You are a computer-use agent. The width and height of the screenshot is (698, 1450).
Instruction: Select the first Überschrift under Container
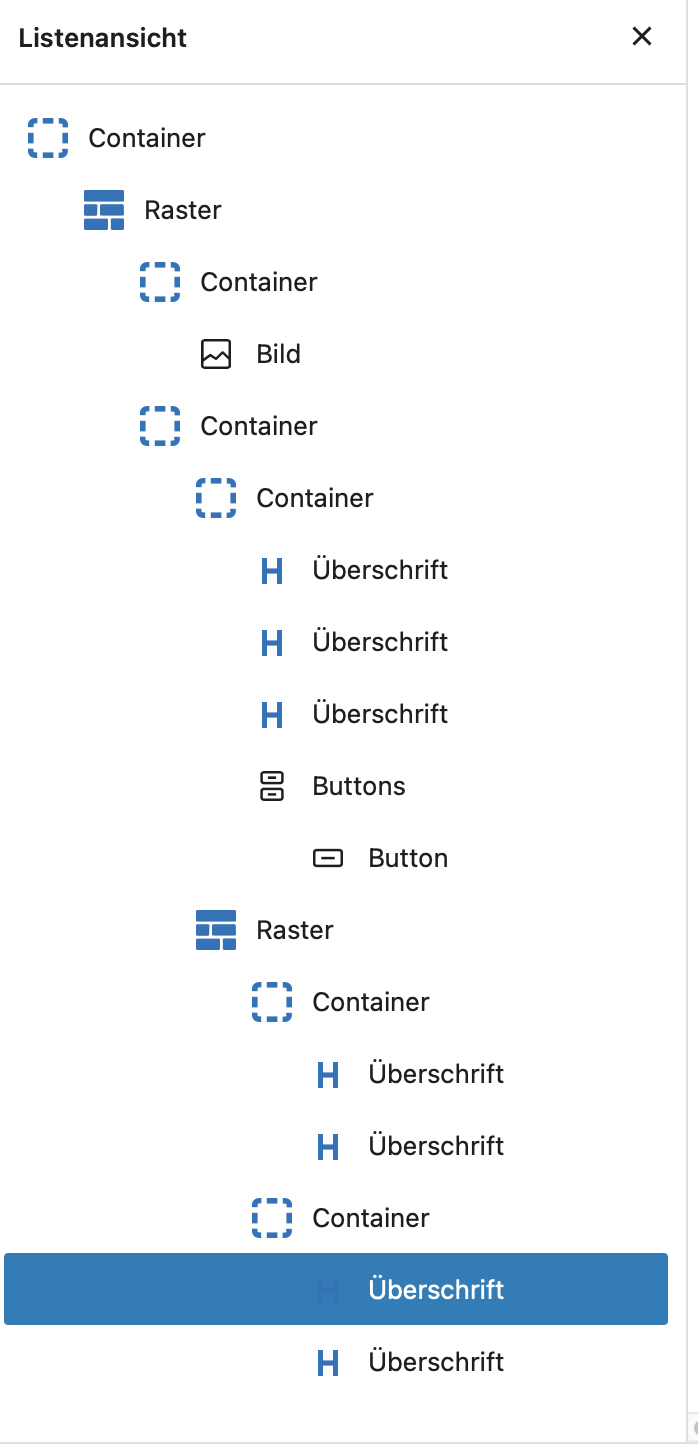(x=380, y=570)
